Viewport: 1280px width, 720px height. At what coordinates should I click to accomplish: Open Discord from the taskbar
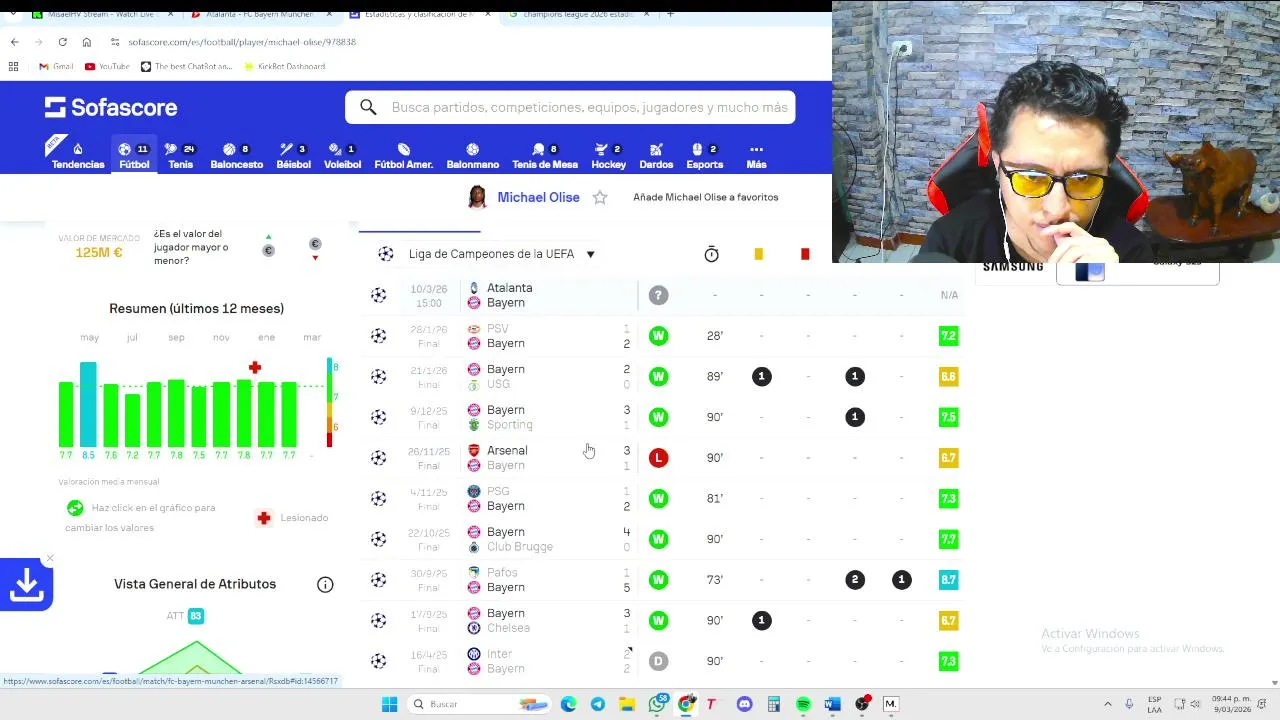744,704
